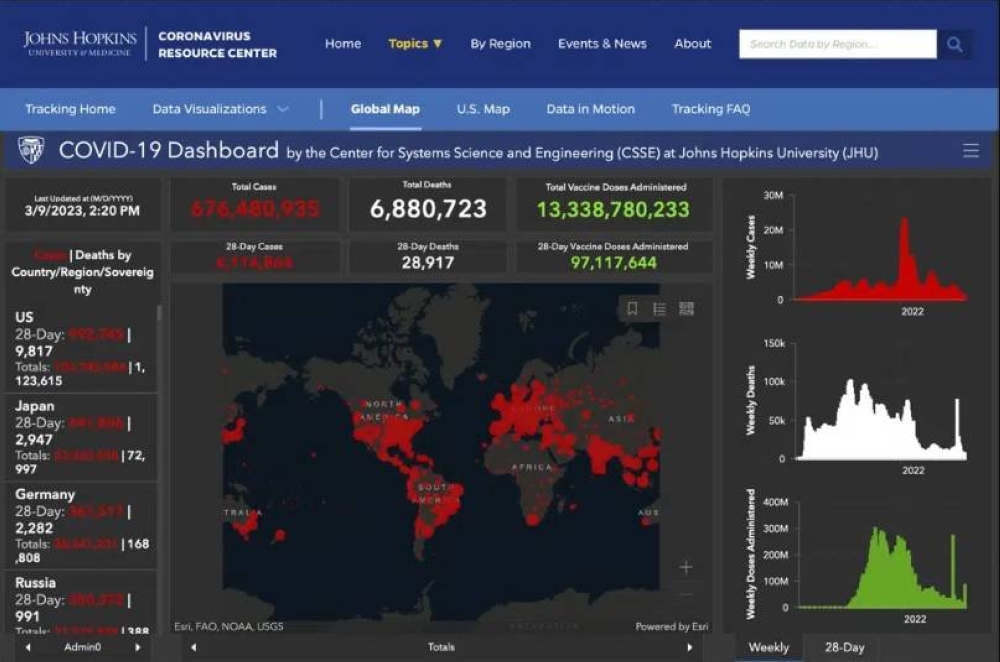
Task: Show the map legend list icon
Action: [x=659, y=309]
